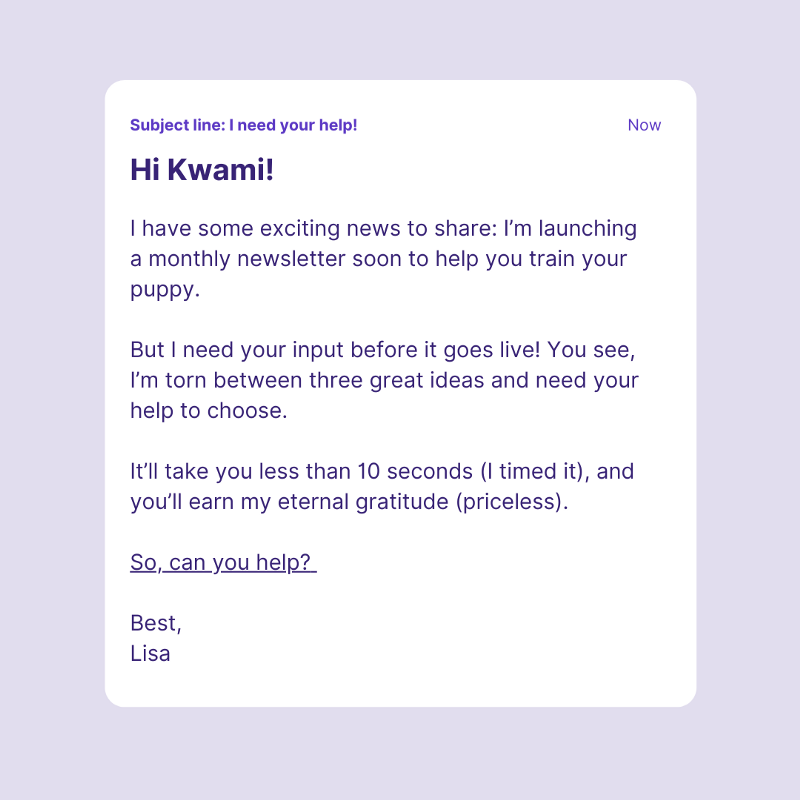The width and height of the screenshot is (800, 800).
Task: Click the words "train your" in first paragraph
Action: [578, 259]
